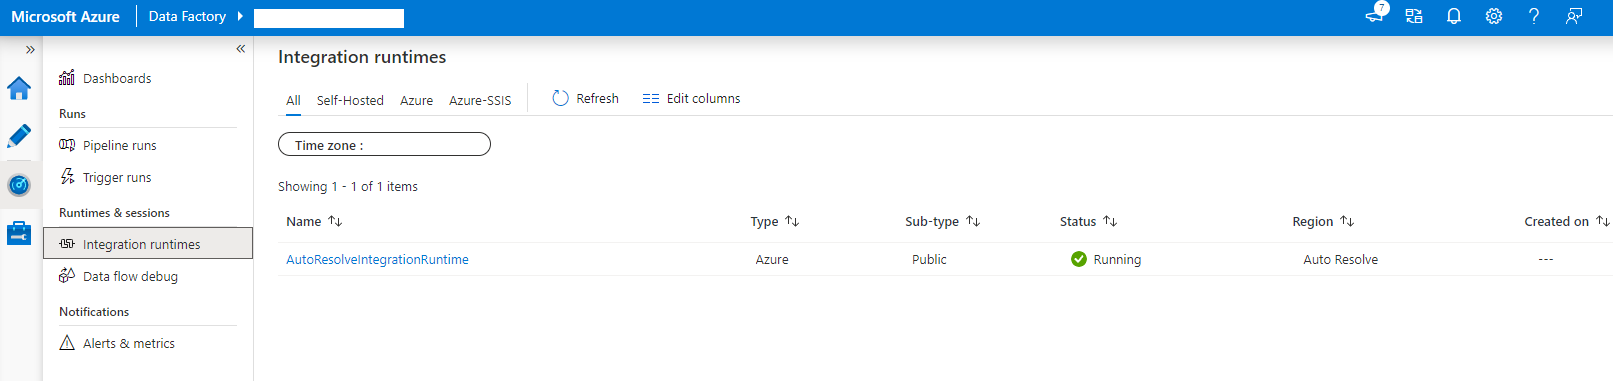This screenshot has height=381, width=1613.
Task: Click the Edit columns list icon
Action: pyautogui.click(x=651, y=98)
